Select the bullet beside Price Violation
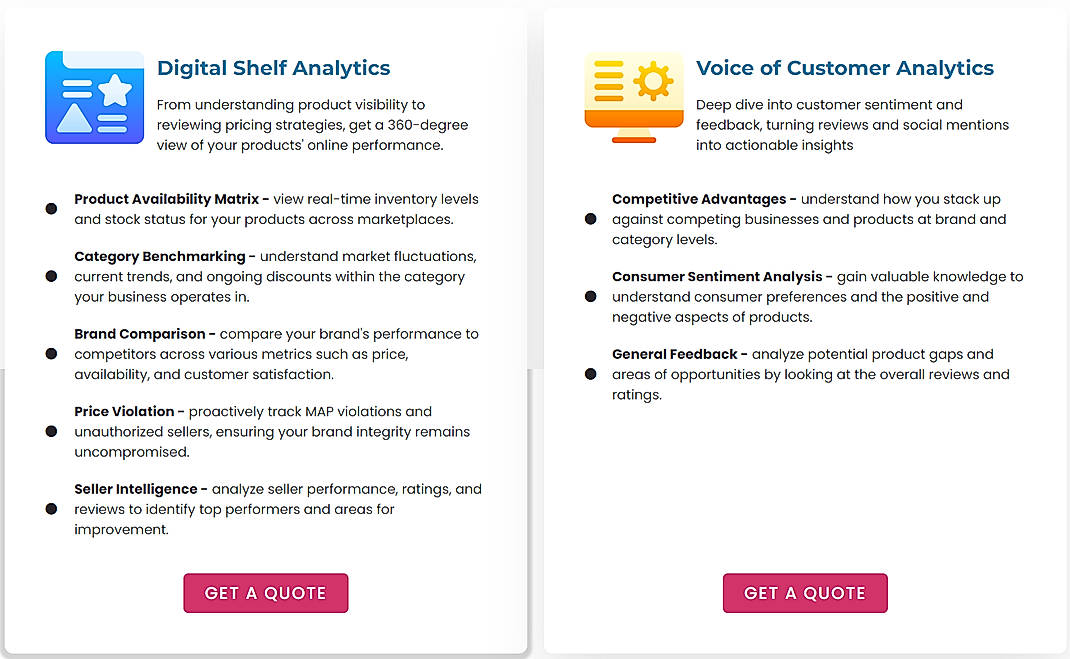 51,431
